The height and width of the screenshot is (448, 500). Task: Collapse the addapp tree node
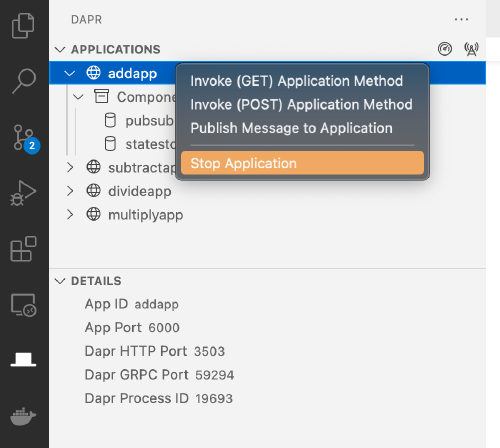69,73
